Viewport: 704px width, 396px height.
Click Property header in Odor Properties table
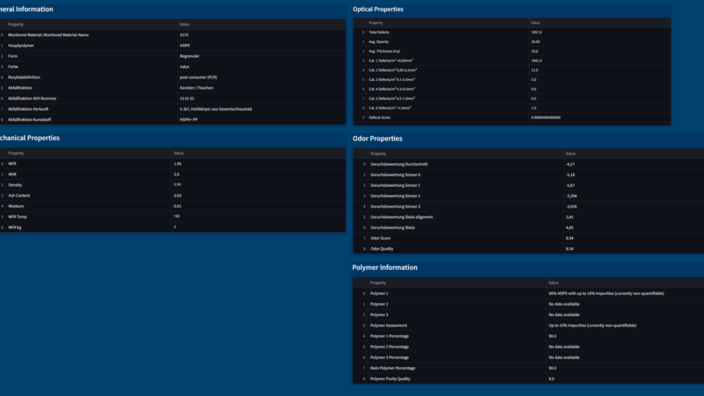466,154
